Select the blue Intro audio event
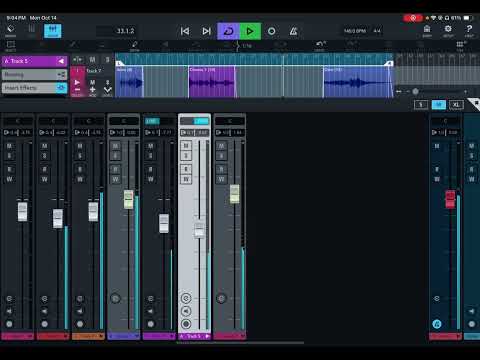The width and height of the screenshot is (480, 360). pyautogui.click(x=129, y=82)
